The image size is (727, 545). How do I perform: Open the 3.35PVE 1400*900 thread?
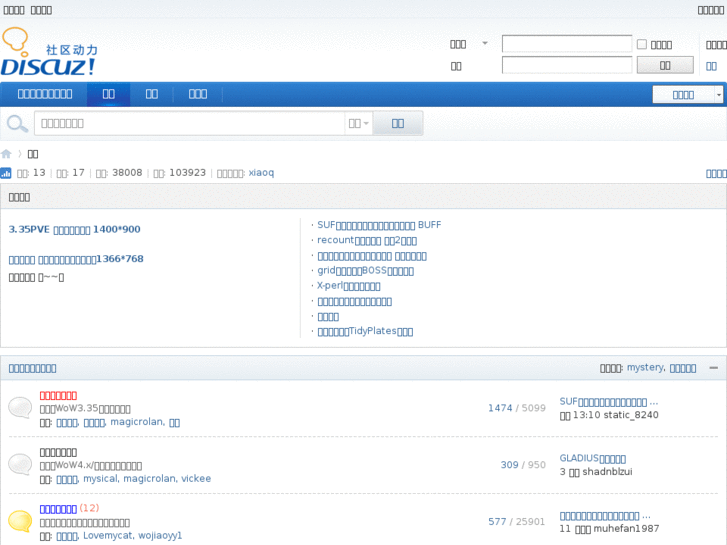point(75,230)
